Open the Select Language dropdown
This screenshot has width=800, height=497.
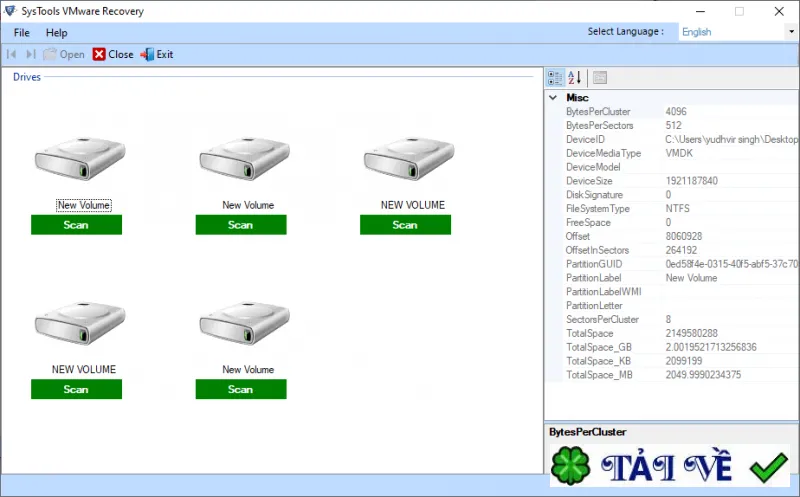[791, 32]
